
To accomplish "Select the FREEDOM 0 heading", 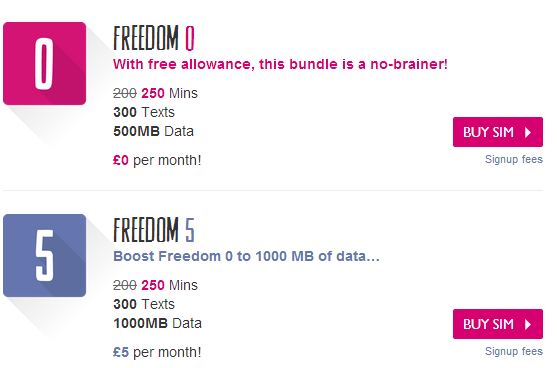I will click(154, 38).
